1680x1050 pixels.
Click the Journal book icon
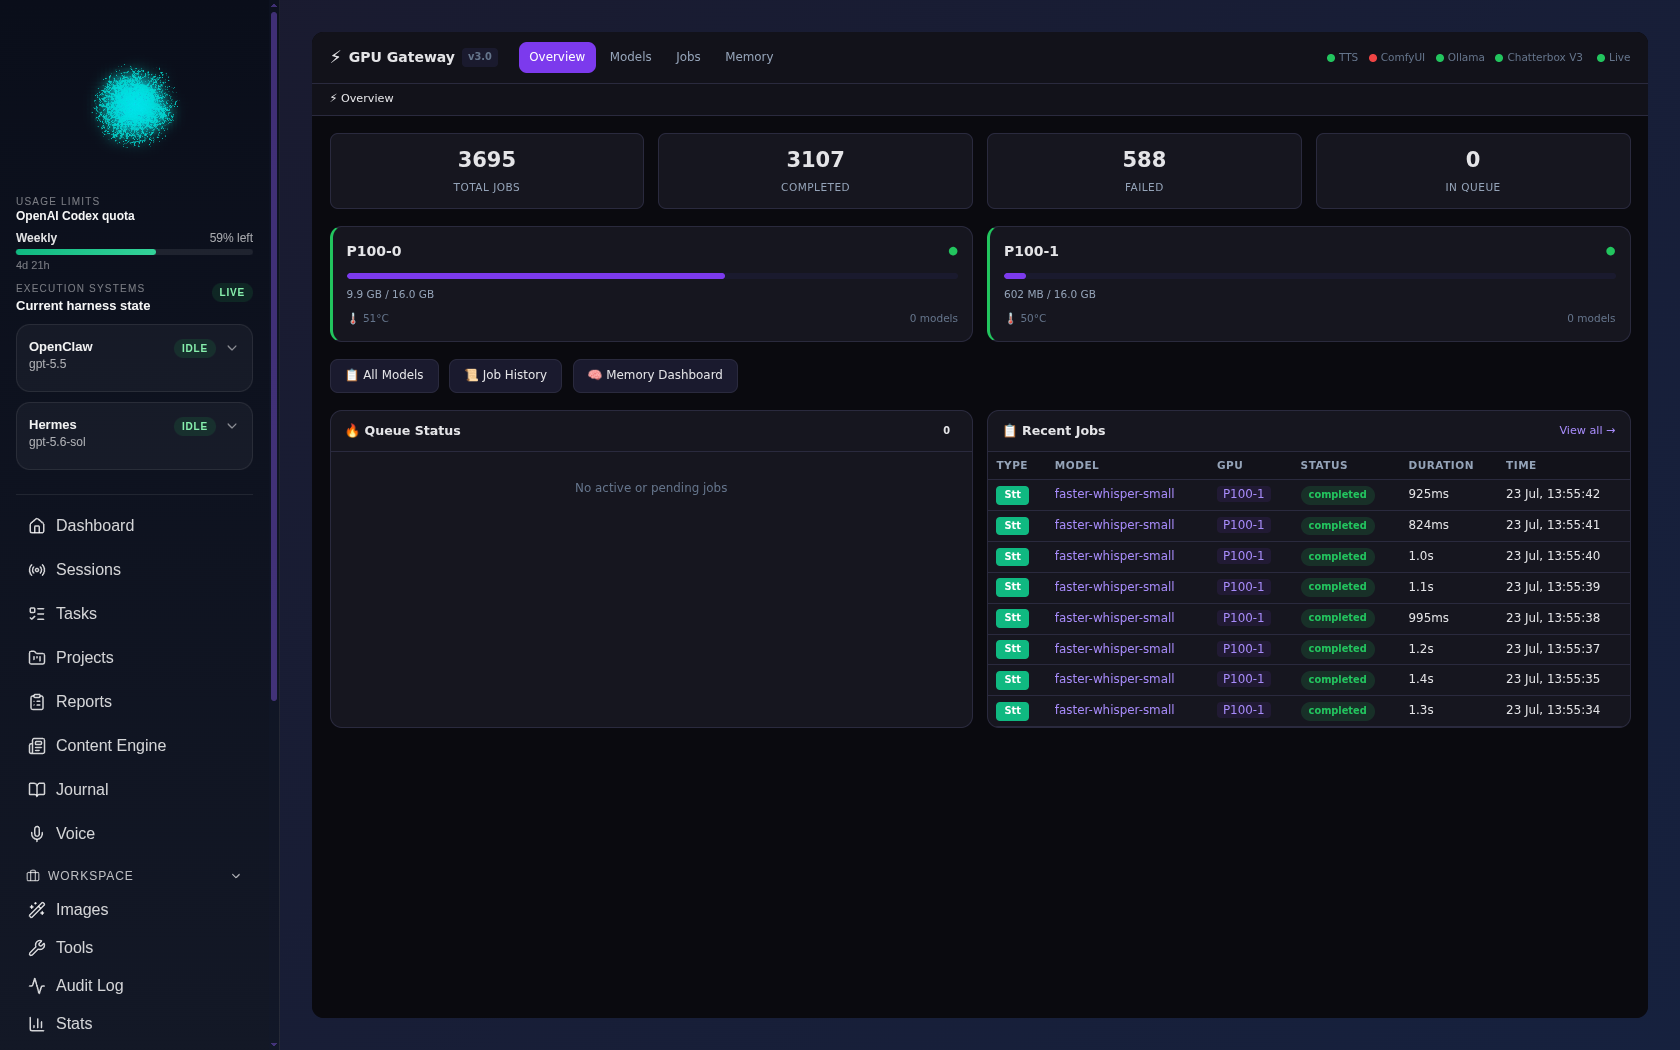point(37,790)
